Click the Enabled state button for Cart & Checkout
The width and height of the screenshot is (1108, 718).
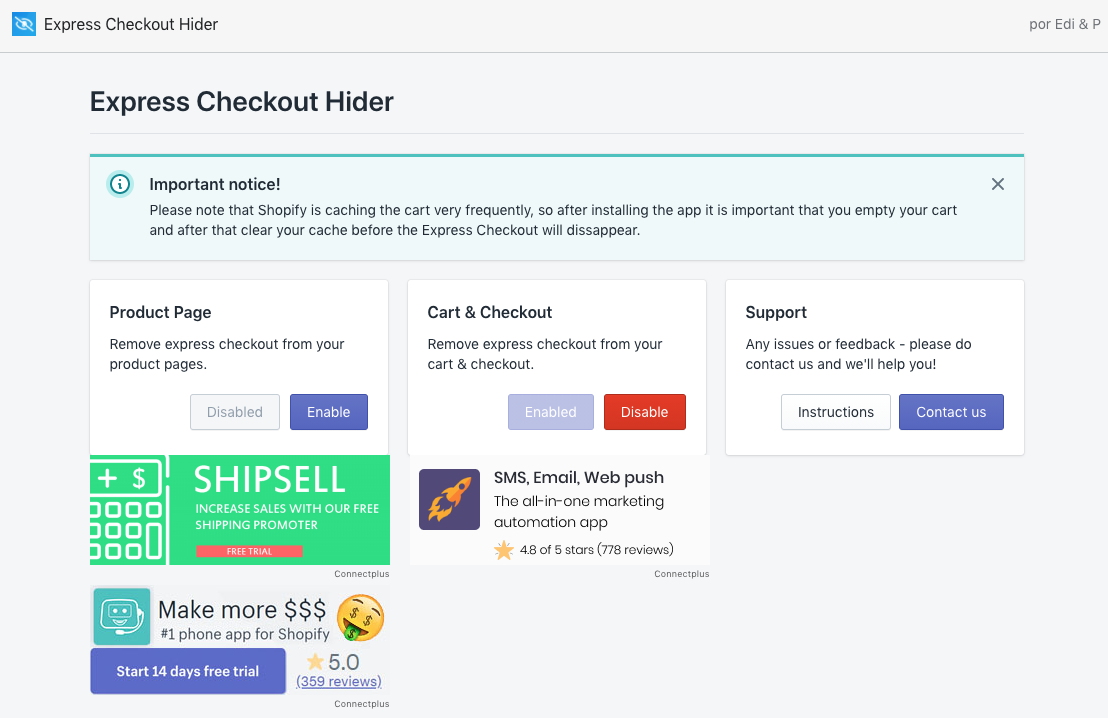pyautogui.click(x=550, y=412)
